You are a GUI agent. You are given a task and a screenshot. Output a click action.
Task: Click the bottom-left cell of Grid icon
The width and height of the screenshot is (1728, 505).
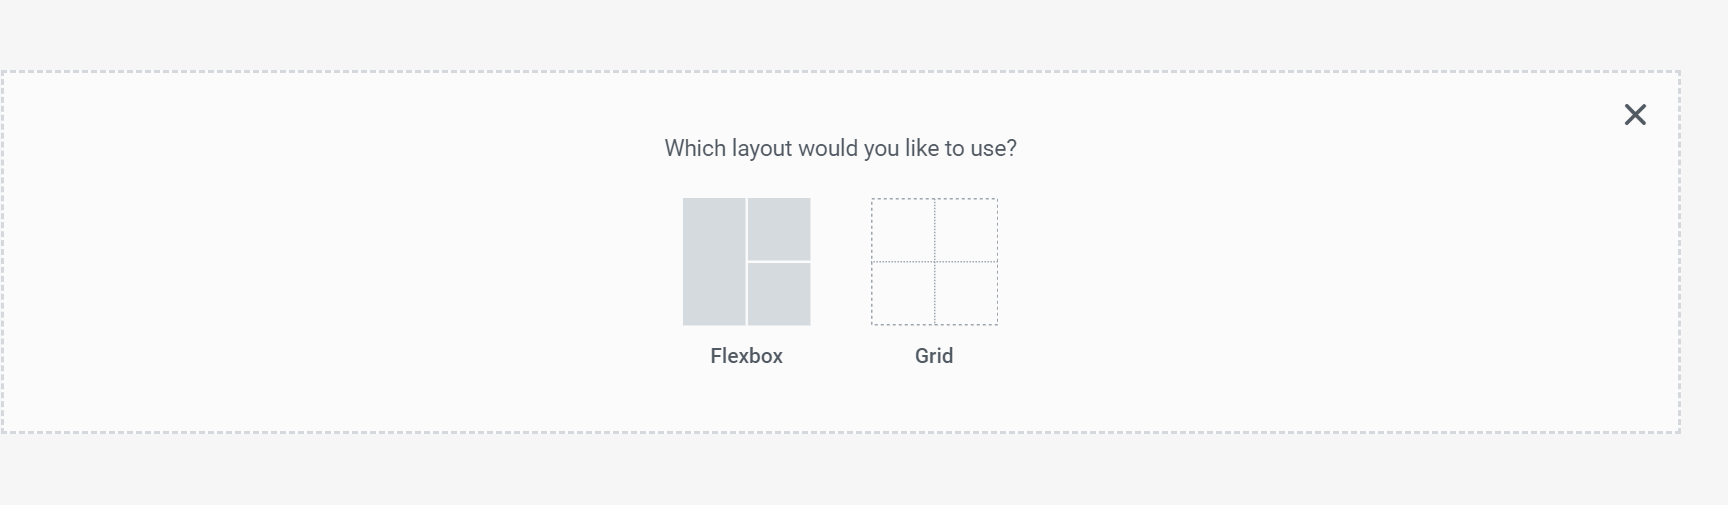(x=903, y=293)
